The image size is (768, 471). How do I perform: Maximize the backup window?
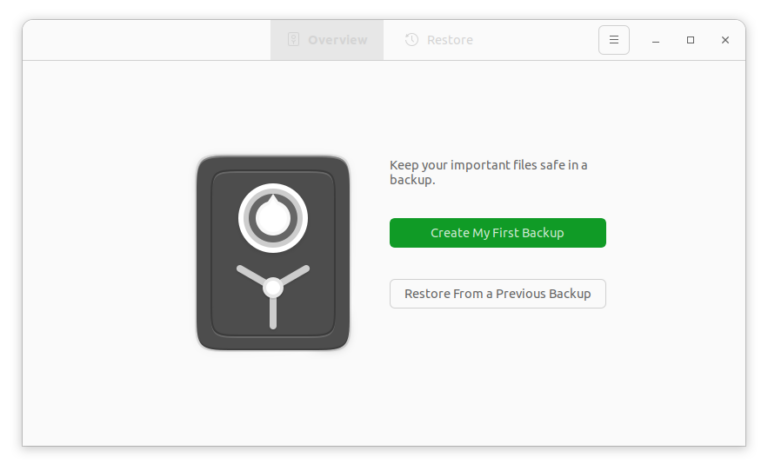pos(690,40)
